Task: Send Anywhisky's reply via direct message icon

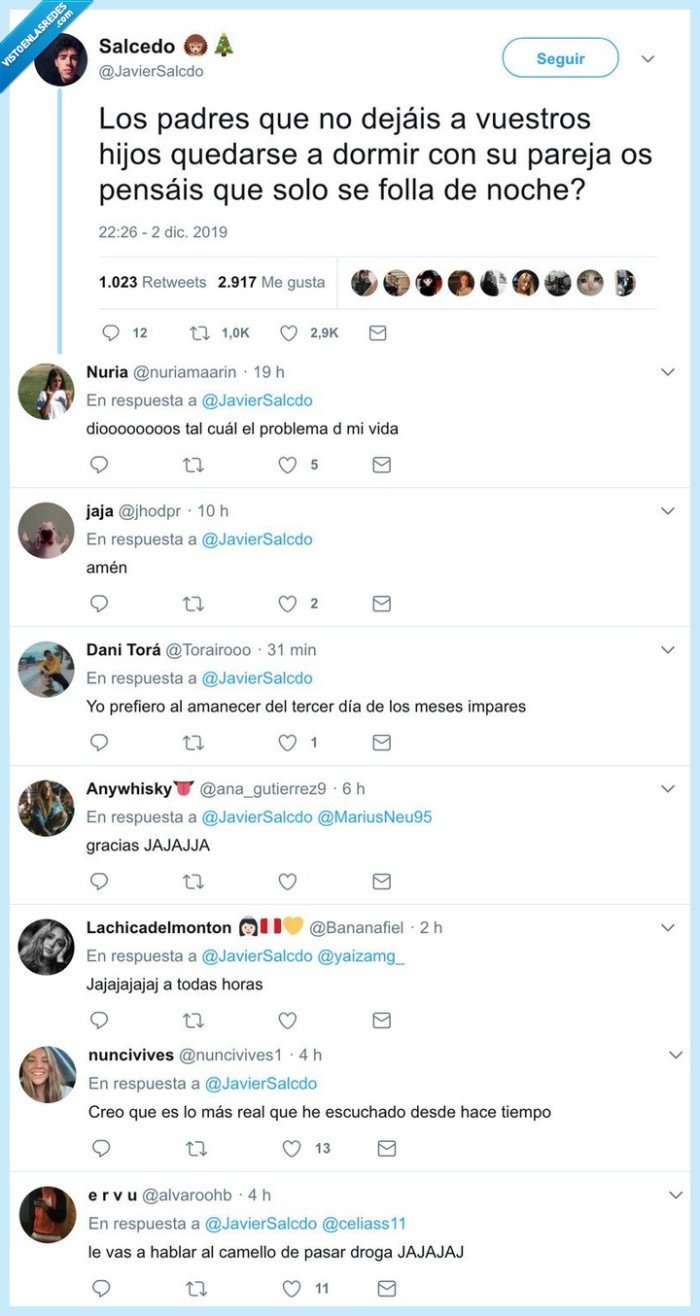Action: click(381, 881)
